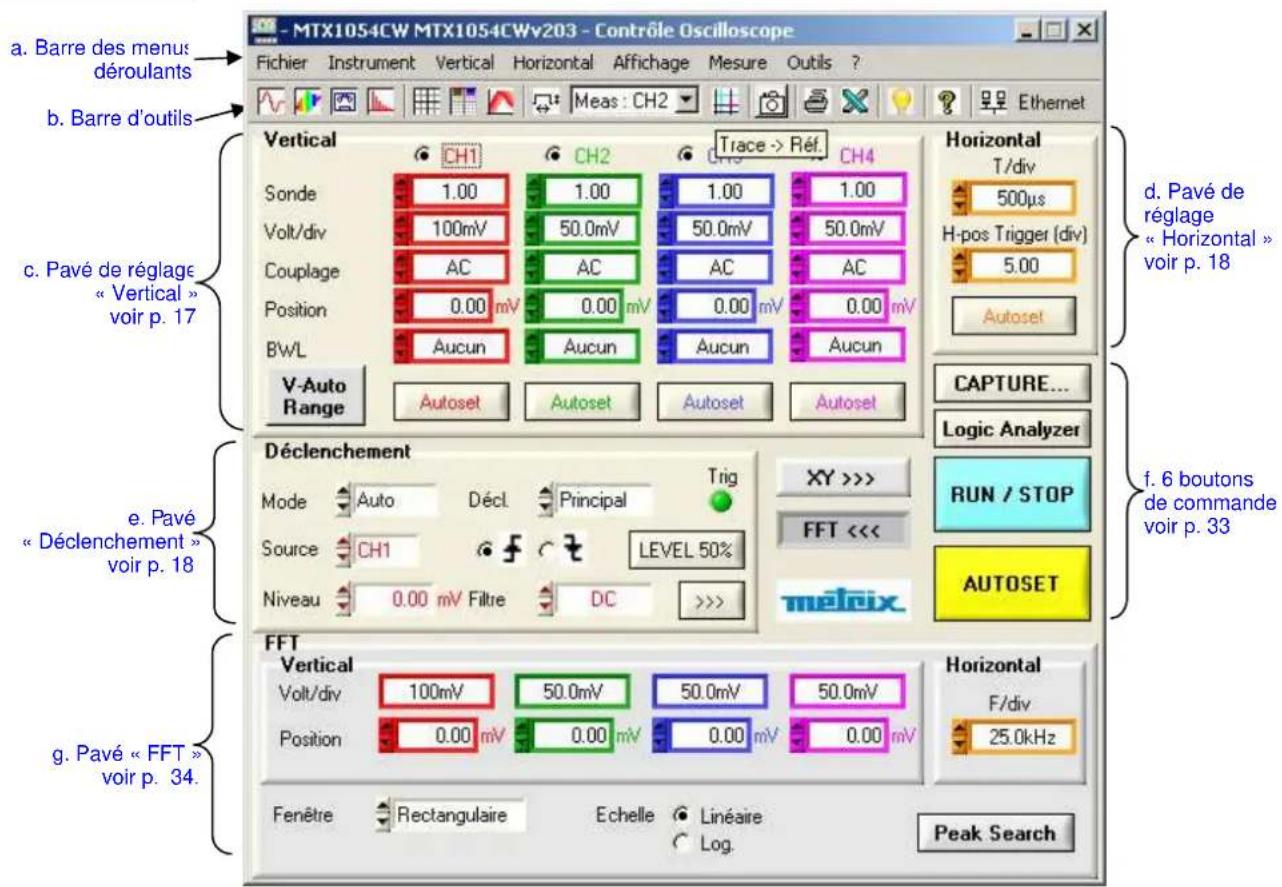Select the falling edge trigger radio button
This screenshot has width=1282, height=887.
click(x=548, y=548)
